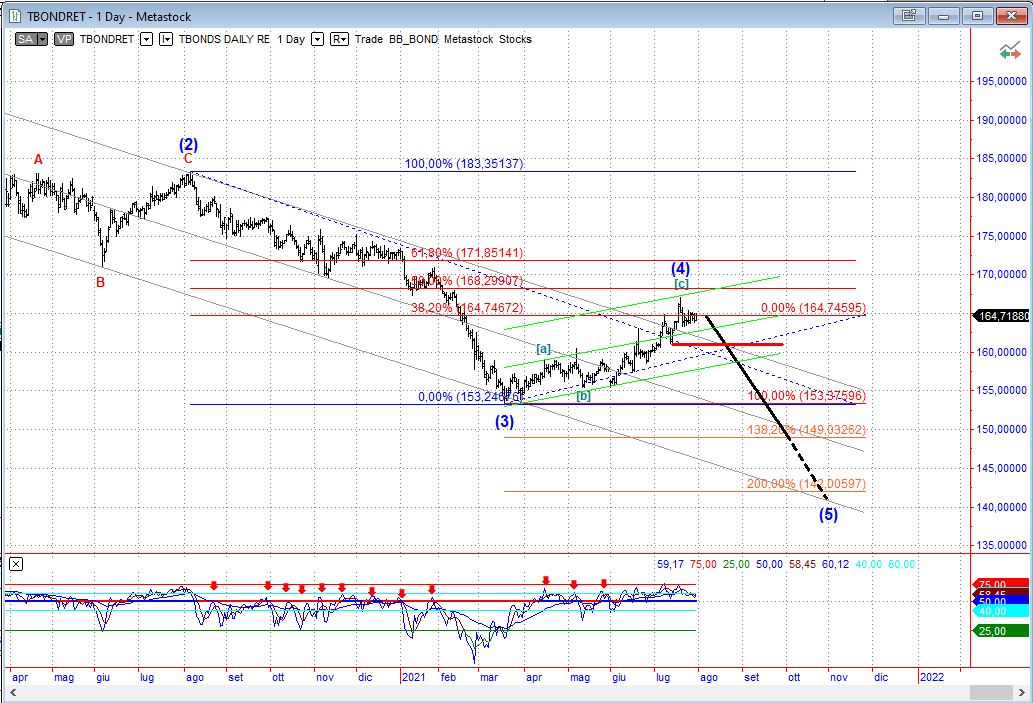Click the 200,00% projection Fibonacci label
This screenshot has width=1033, height=703.
(x=806, y=484)
